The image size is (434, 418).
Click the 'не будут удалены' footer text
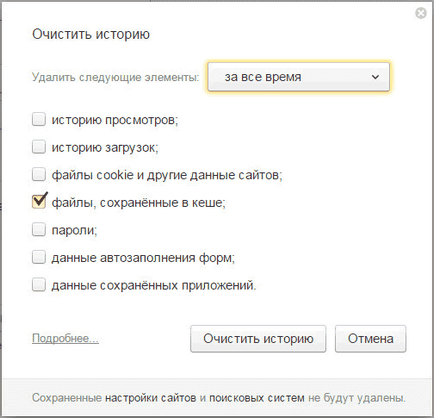click(x=356, y=398)
